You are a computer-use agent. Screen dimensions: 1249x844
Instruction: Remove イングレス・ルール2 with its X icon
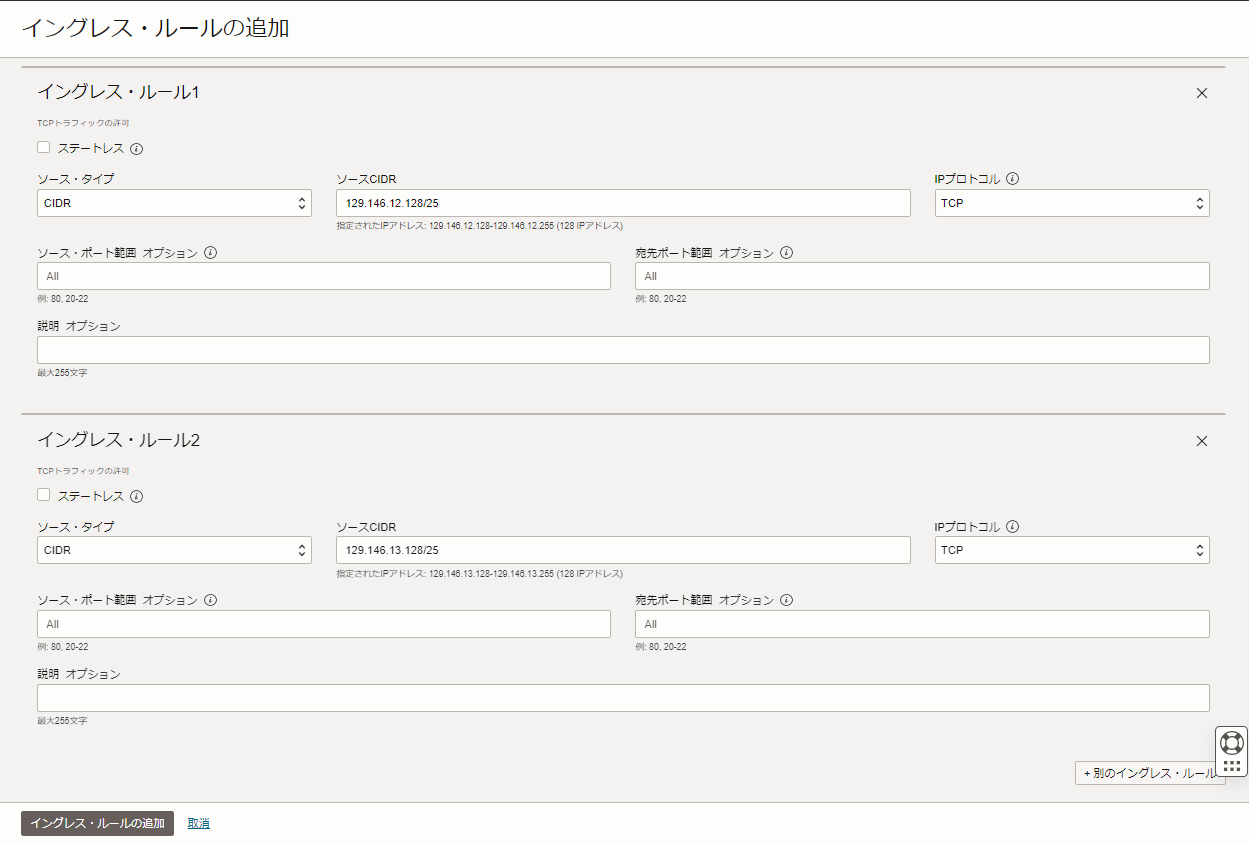coord(1202,441)
